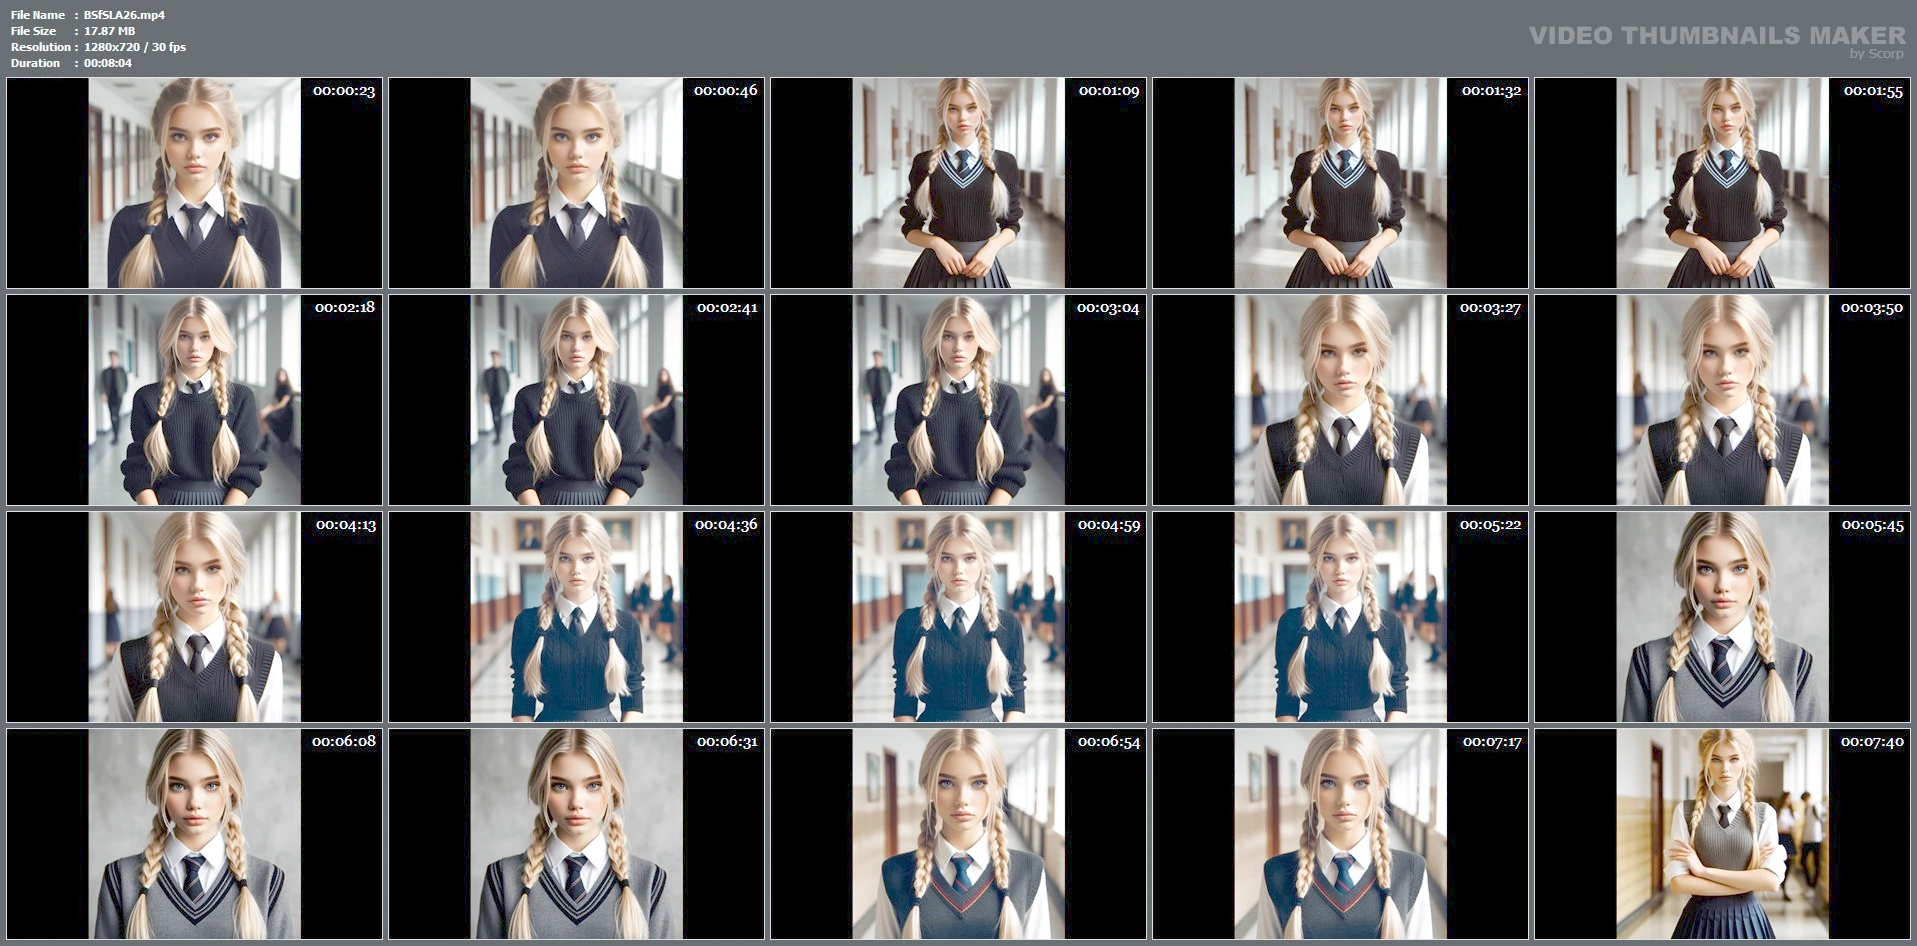The image size is (1917, 946).
Task: Click the resolution value 1280x720 / 30 fps
Action: click(x=135, y=47)
